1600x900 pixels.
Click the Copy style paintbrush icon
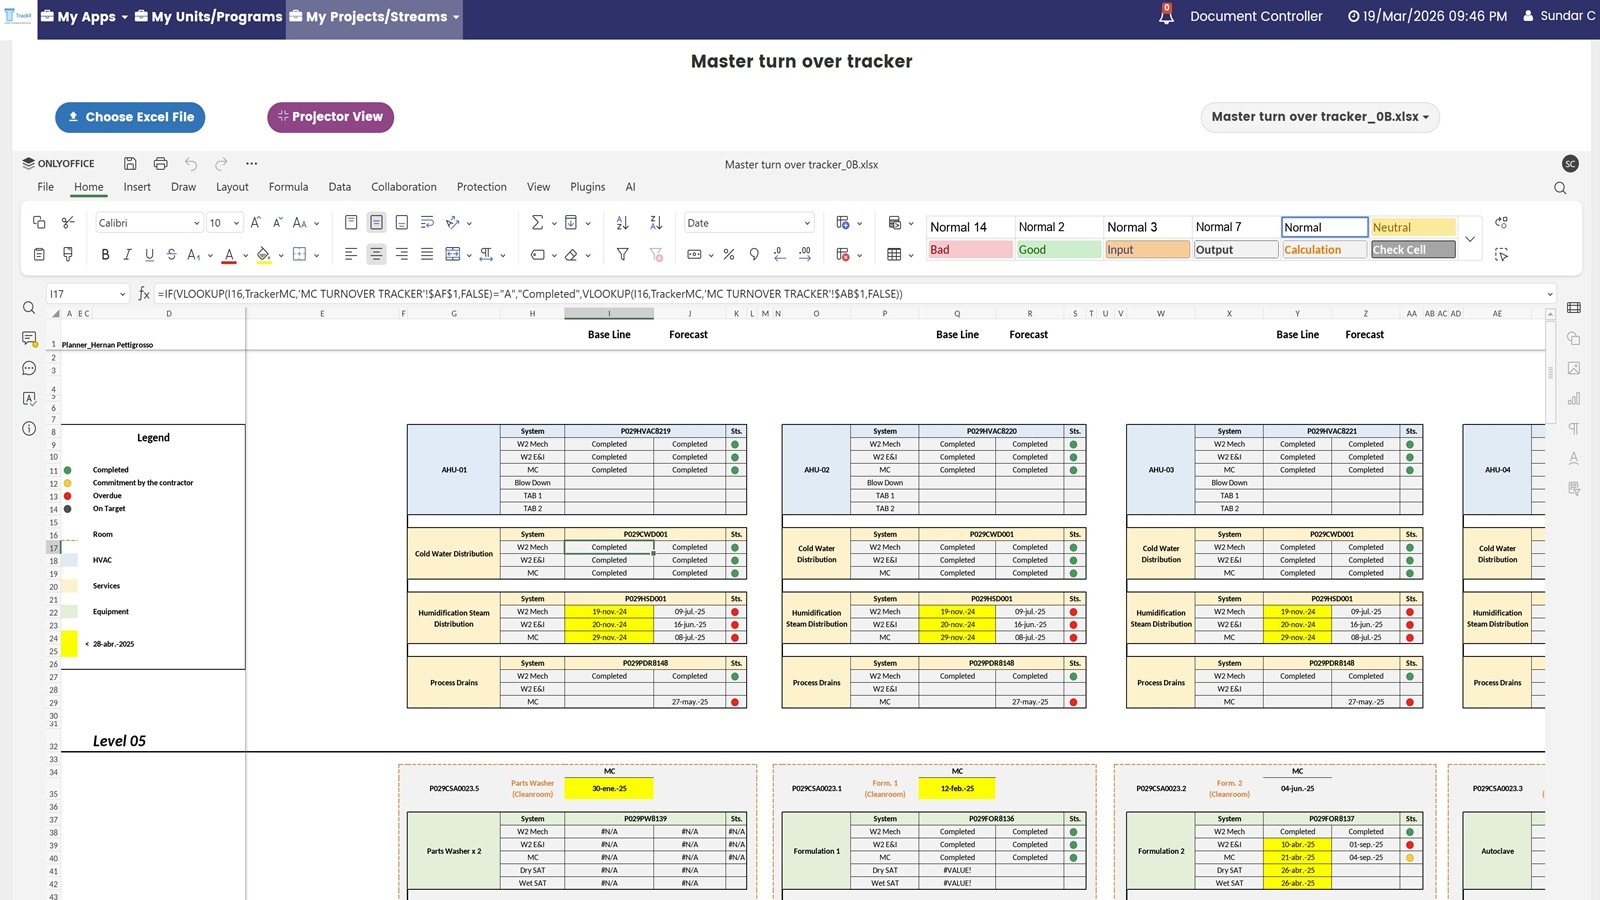point(68,255)
